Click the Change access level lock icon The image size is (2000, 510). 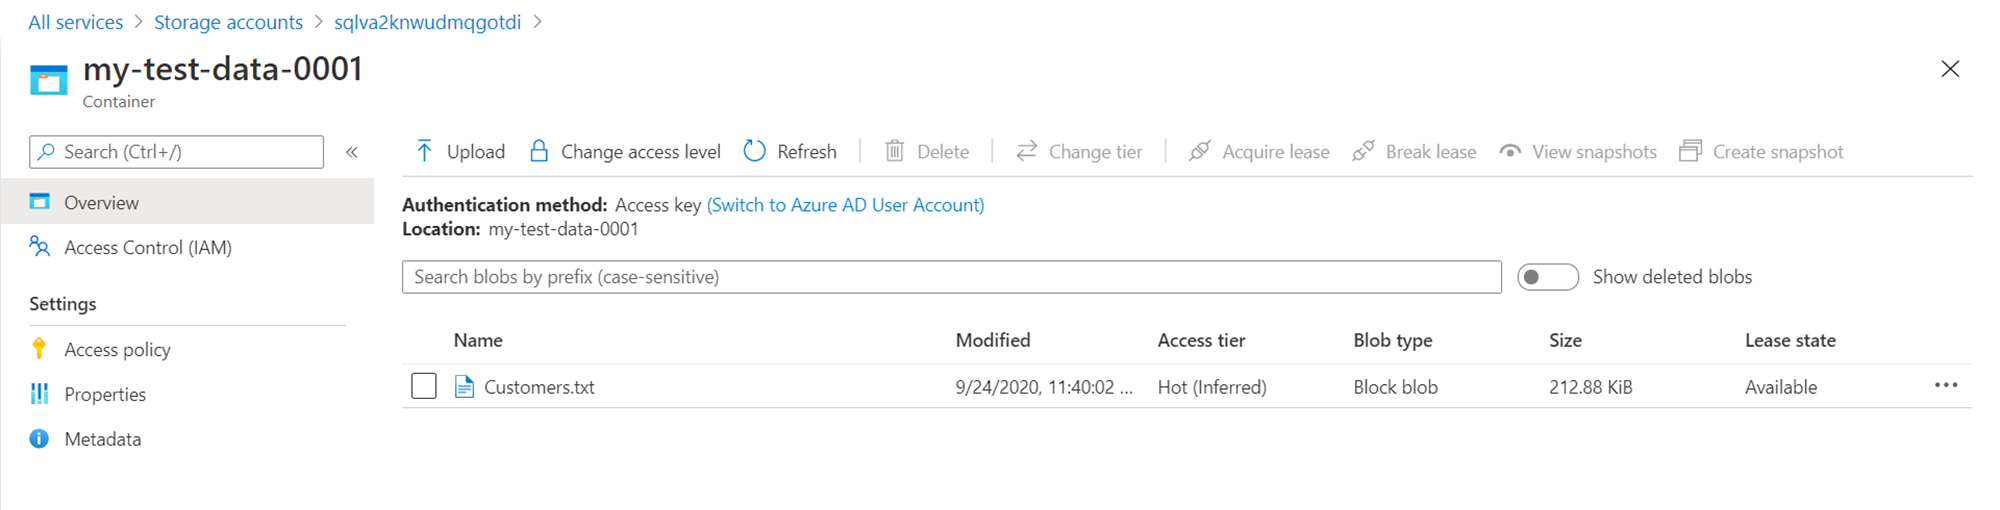[x=539, y=151]
